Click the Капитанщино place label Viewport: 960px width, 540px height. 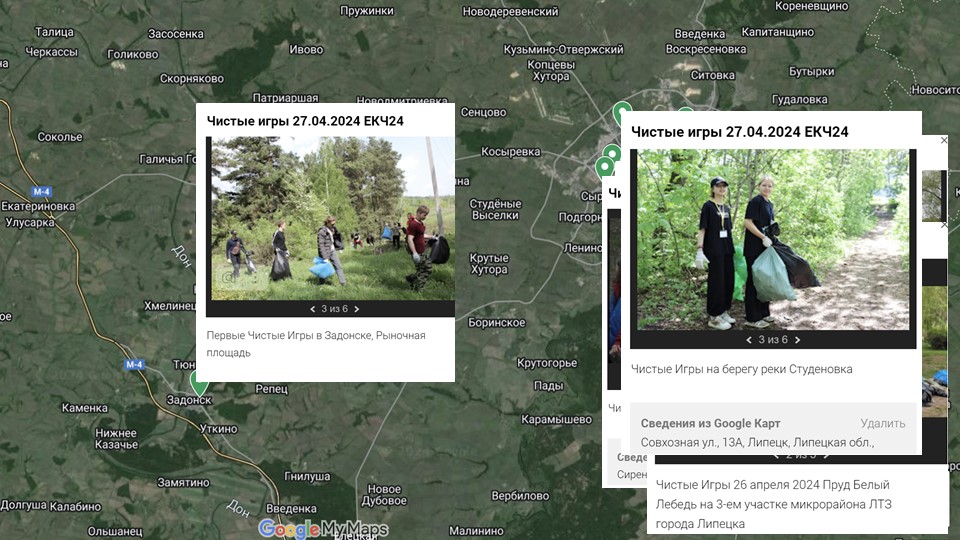point(778,32)
